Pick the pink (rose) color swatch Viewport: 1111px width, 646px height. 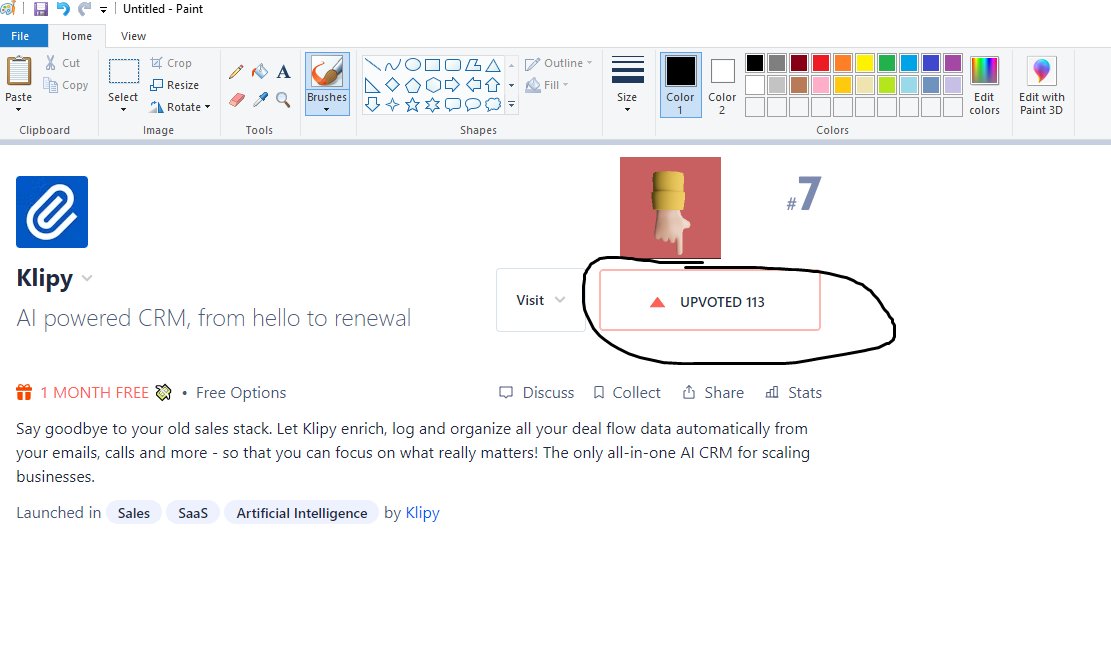821,85
